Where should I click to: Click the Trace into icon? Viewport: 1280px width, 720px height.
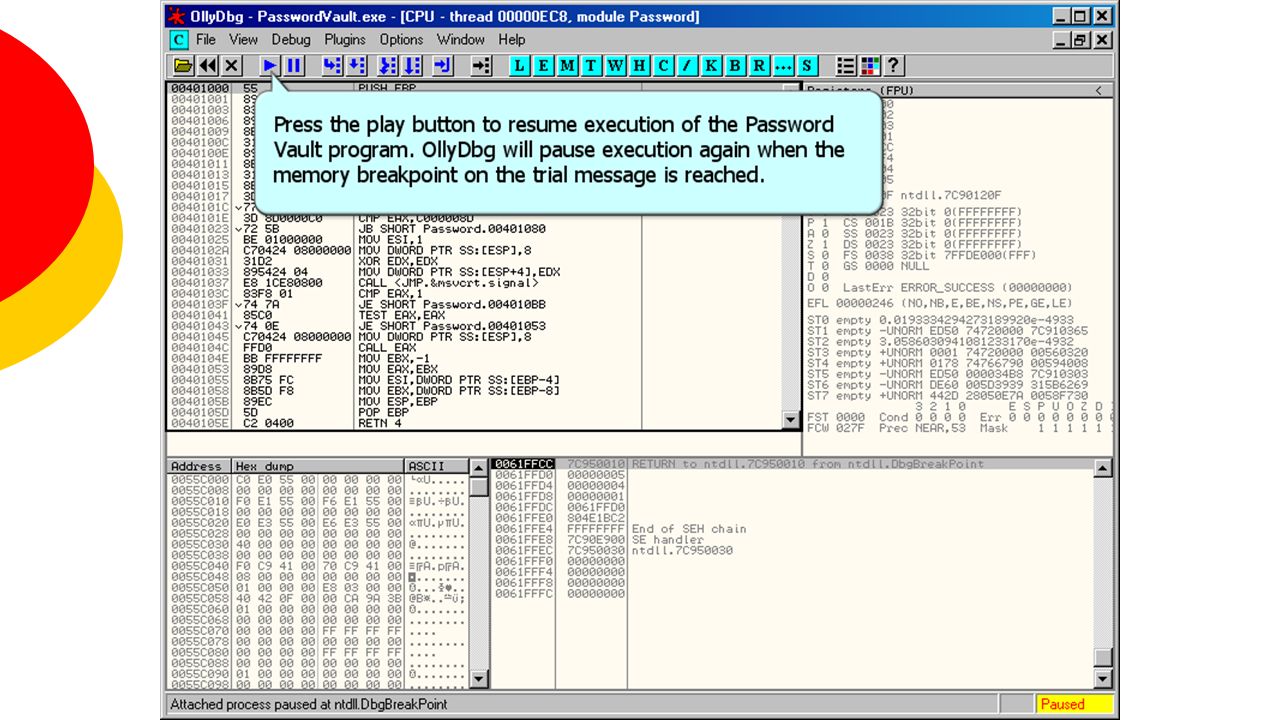[x=388, y=66]
